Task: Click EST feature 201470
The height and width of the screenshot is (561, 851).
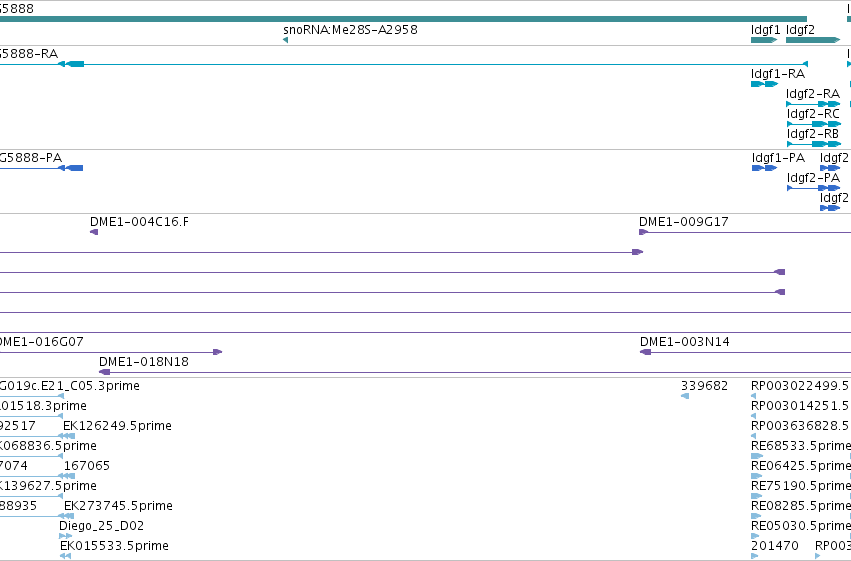Action: pos(774,546)
